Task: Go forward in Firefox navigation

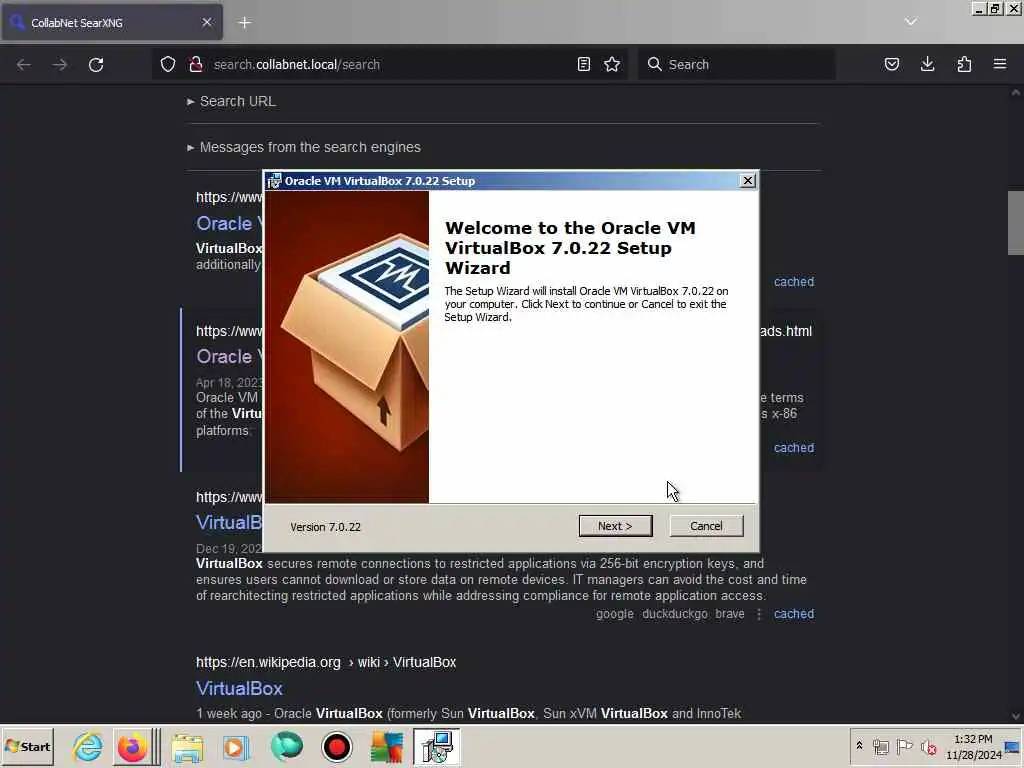Action: pos(59,65)
